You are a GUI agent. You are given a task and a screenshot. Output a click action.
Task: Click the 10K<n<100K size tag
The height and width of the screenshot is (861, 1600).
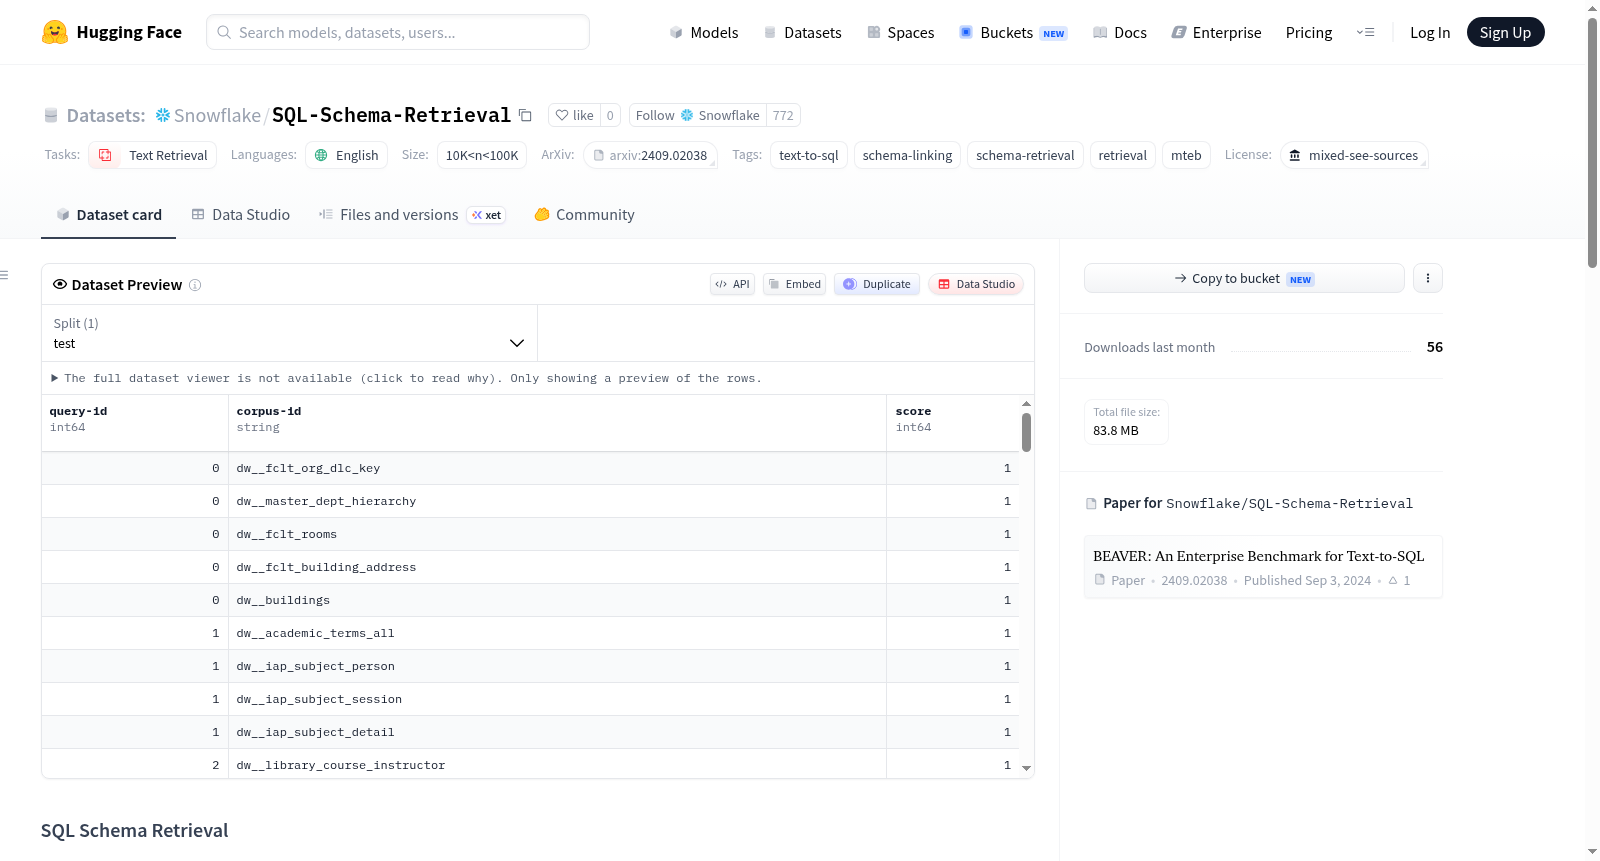click(x=482, y=155)
